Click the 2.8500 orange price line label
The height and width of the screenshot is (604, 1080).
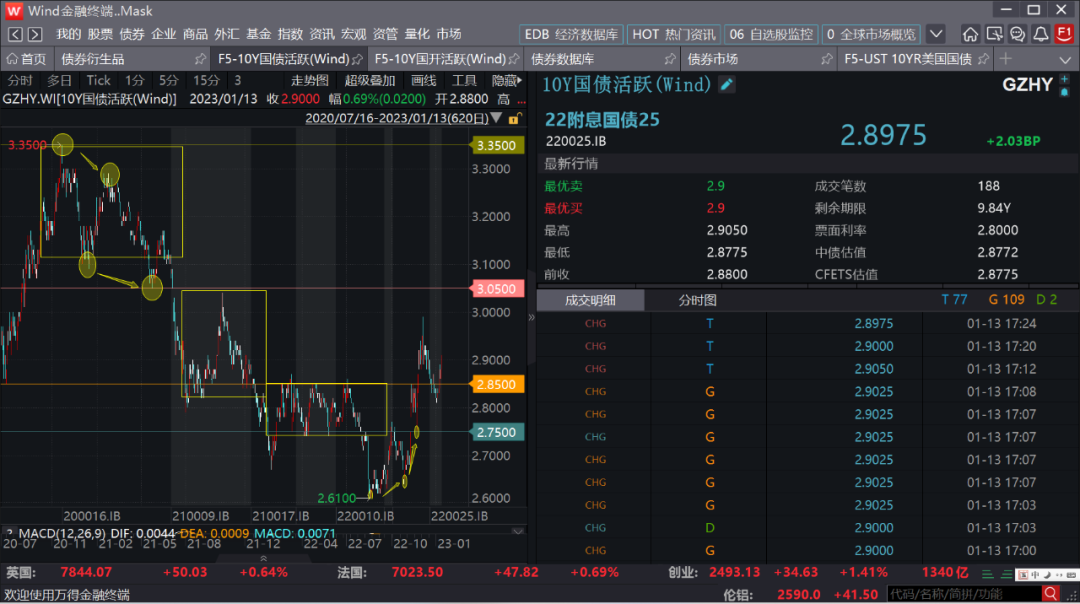(496, 384)
